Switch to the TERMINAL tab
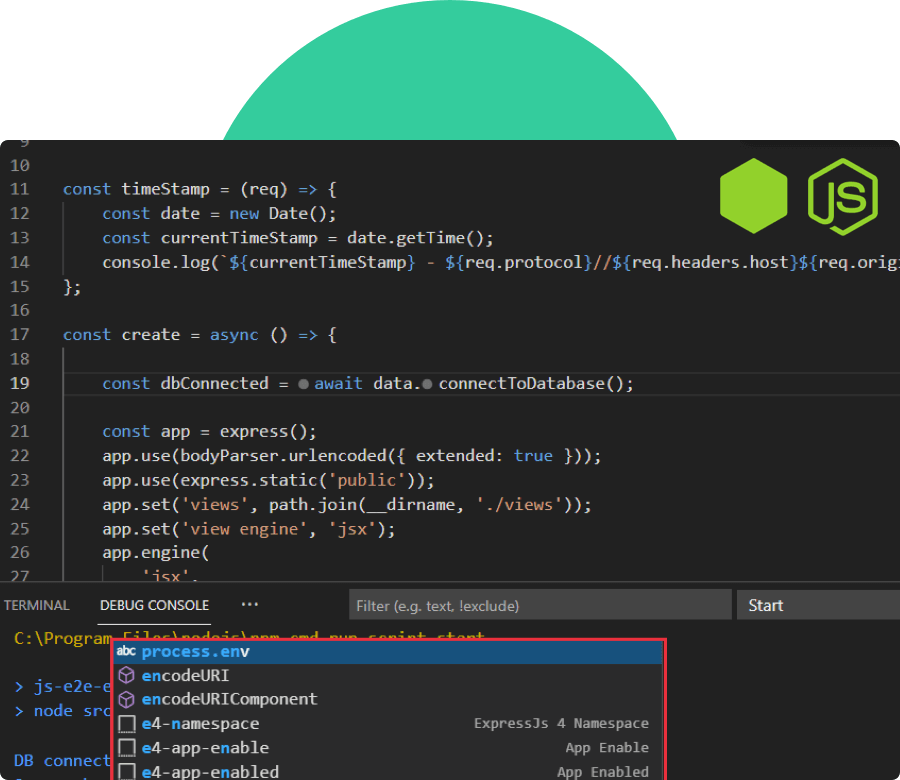 click(x=36, y=606)
